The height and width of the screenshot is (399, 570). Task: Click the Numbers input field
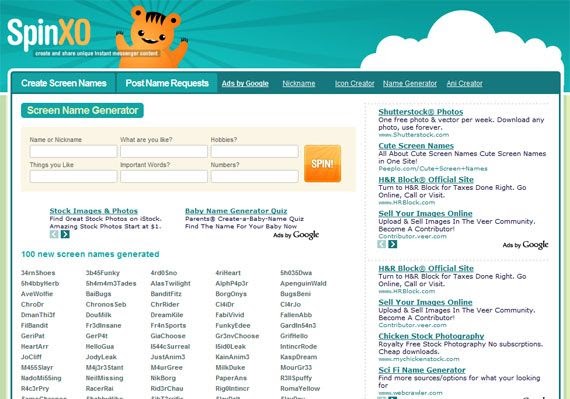point(254,176)
